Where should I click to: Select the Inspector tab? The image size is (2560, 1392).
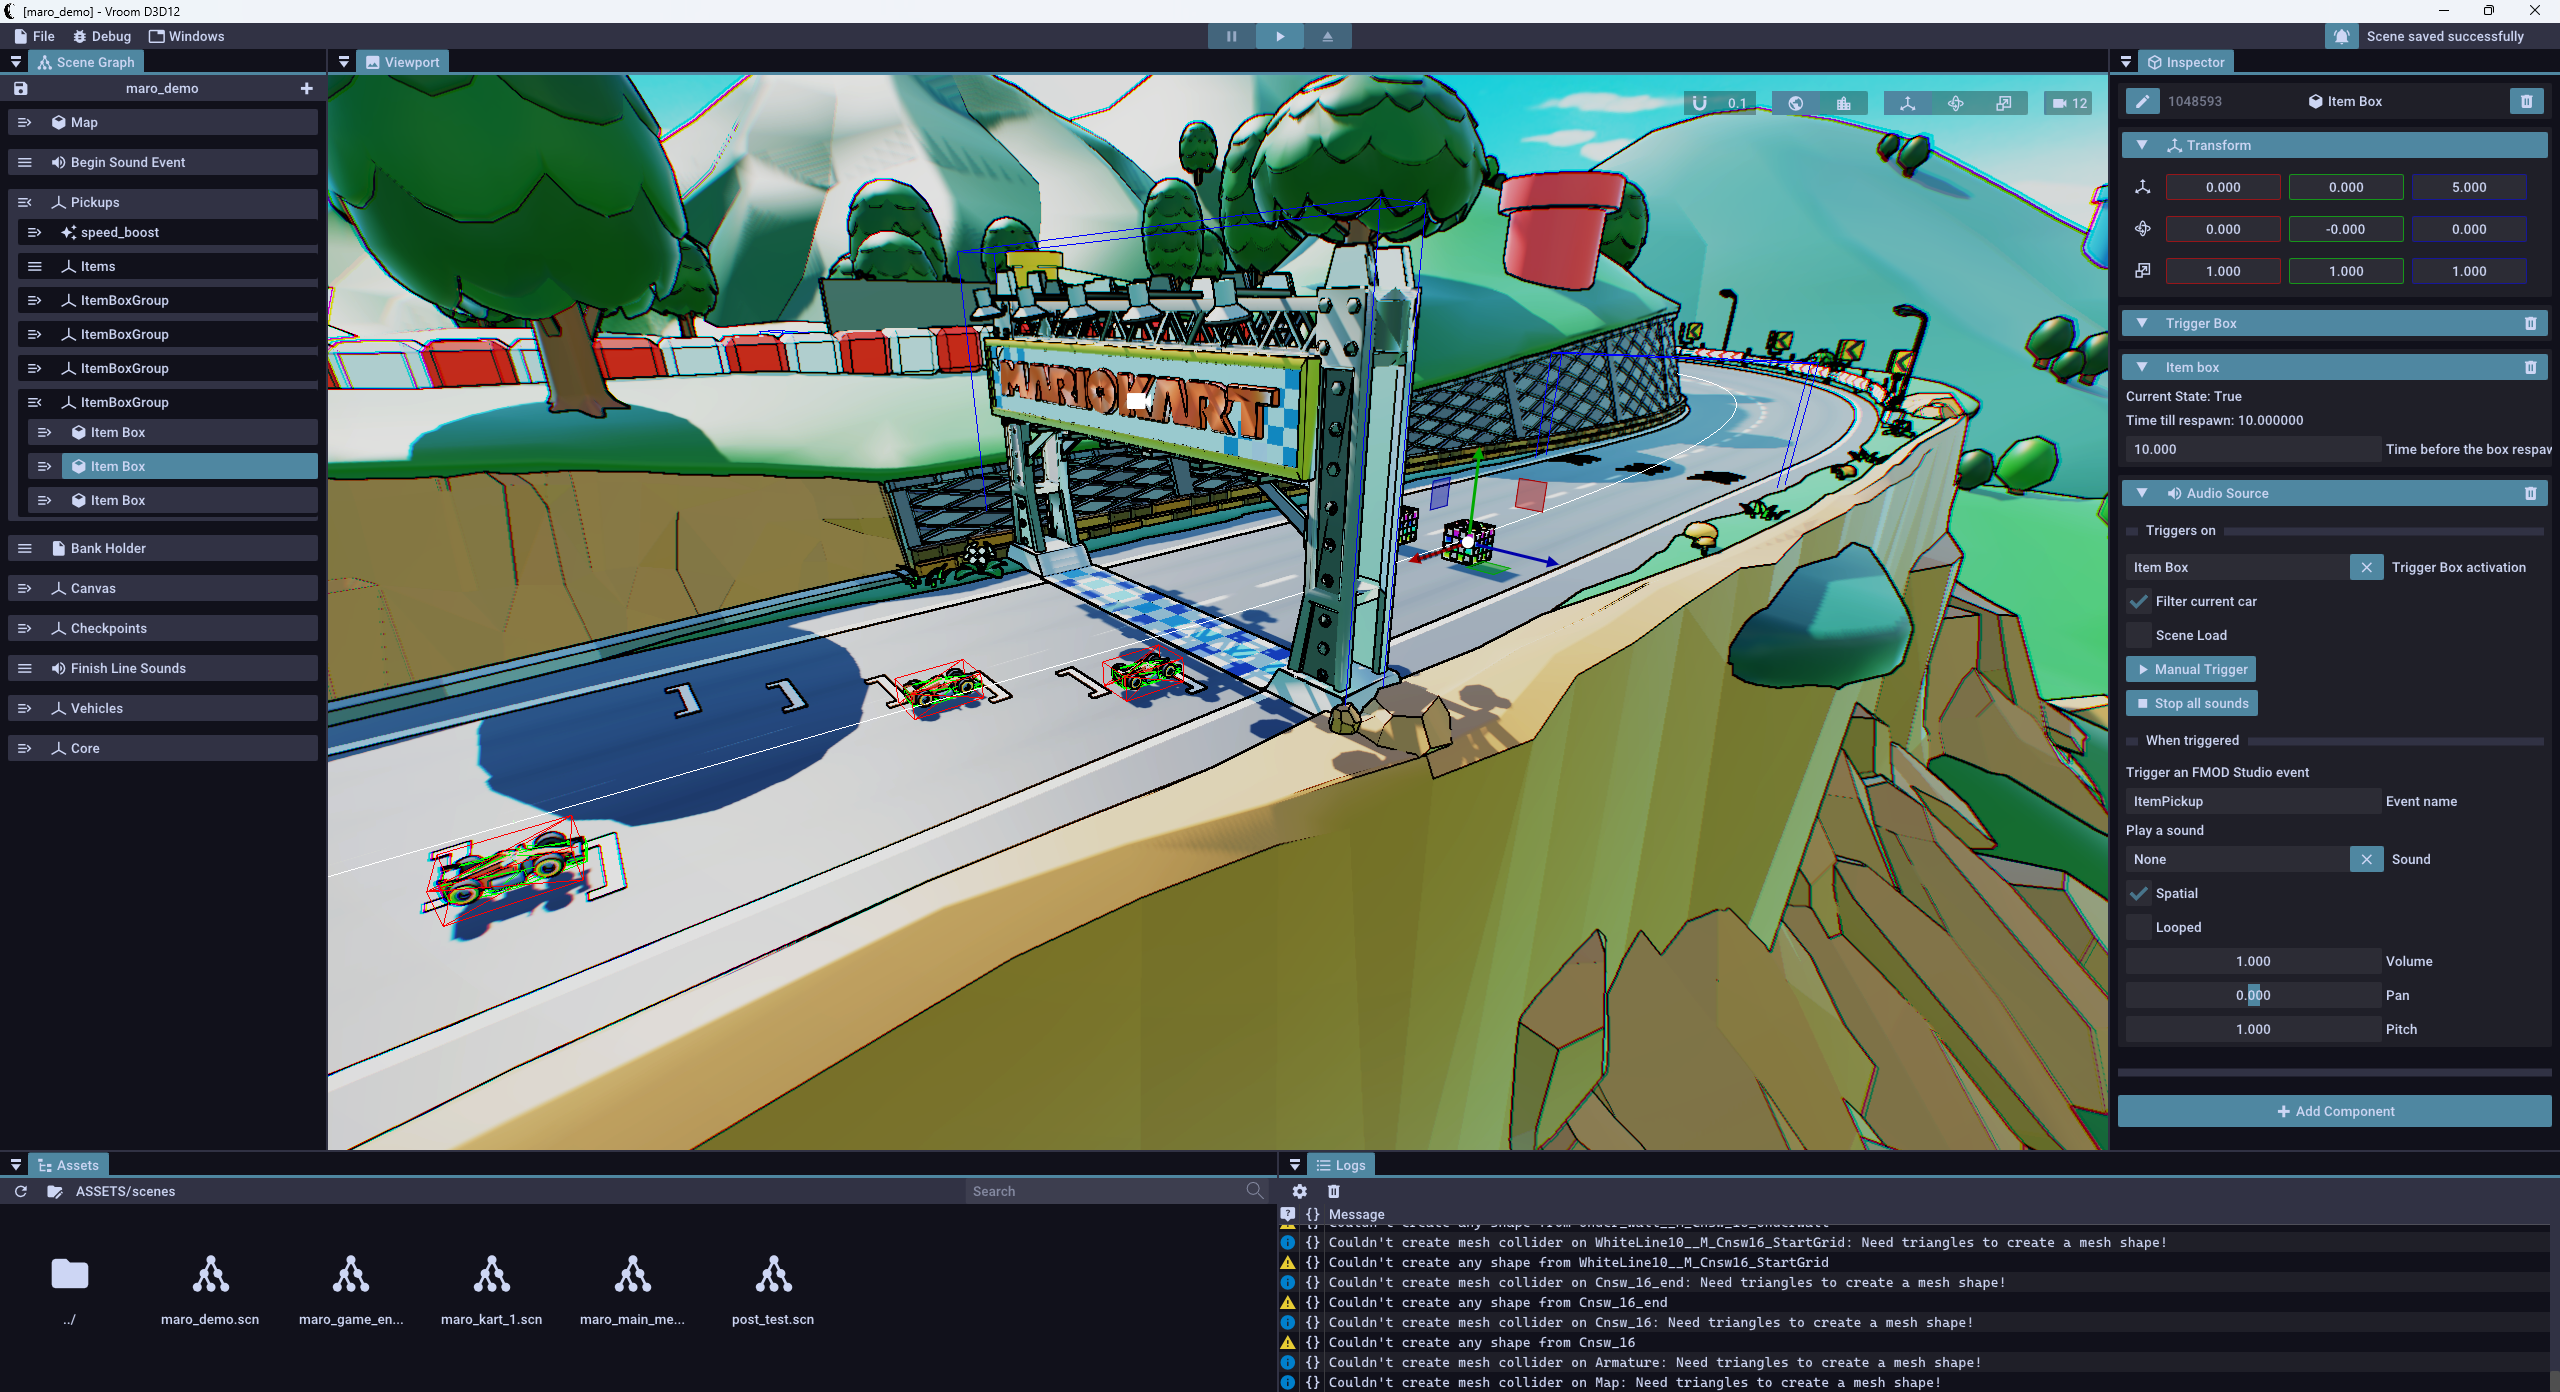2186,62
